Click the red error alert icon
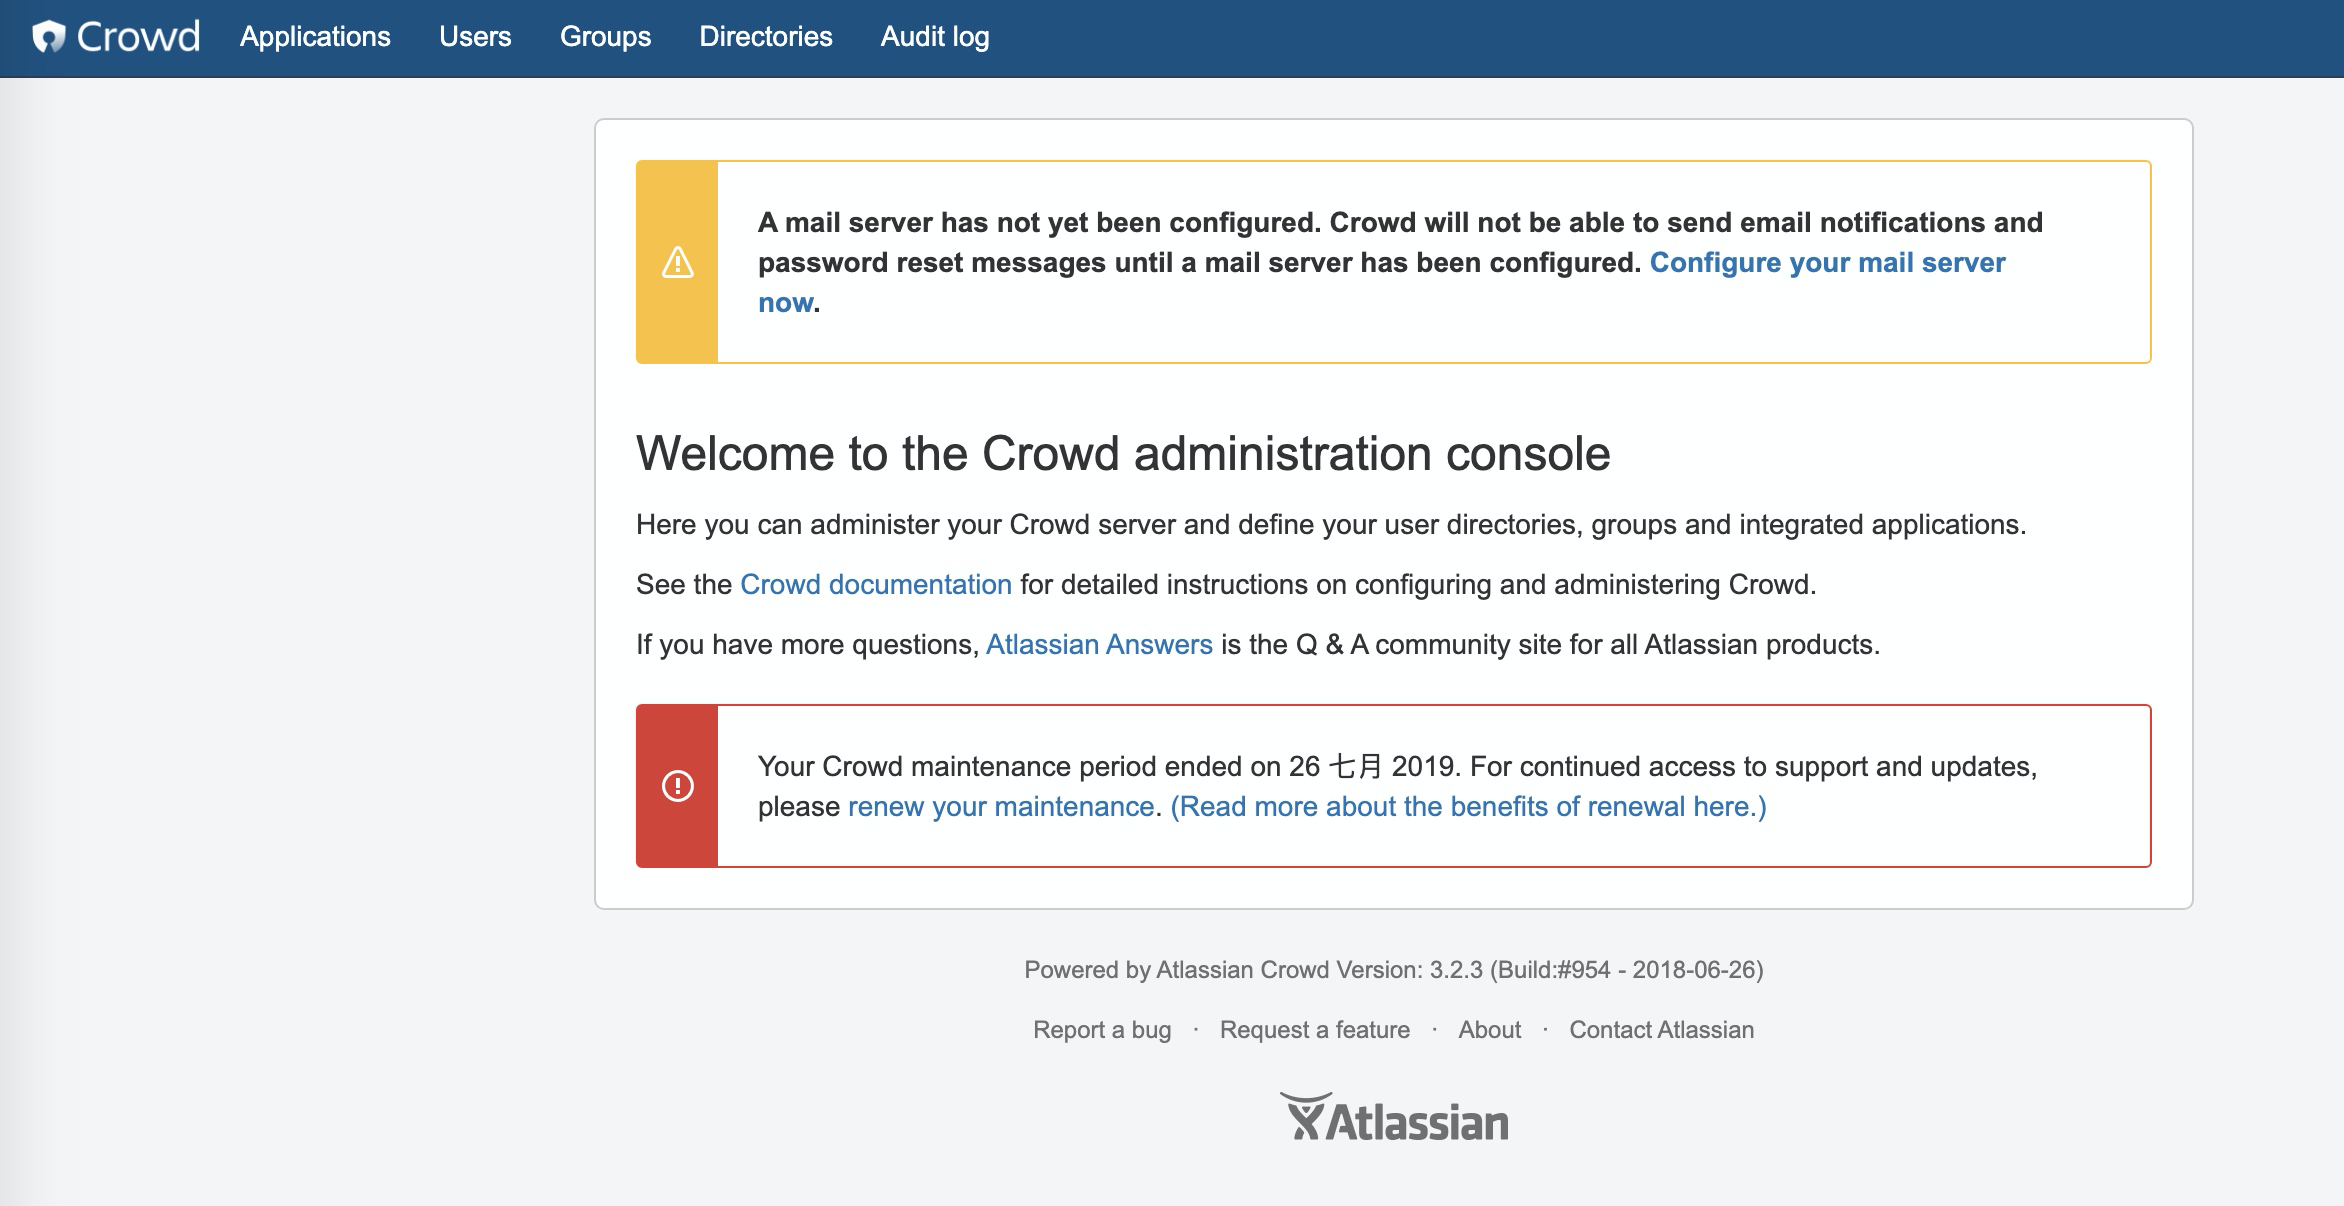 click(679, 785)
